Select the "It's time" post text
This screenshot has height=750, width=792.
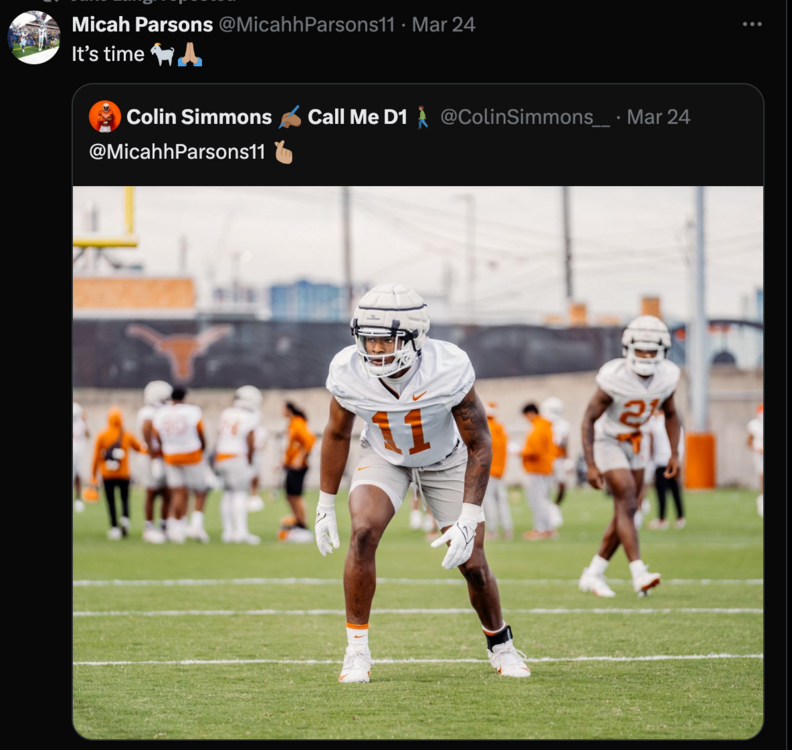coord(108,55)
